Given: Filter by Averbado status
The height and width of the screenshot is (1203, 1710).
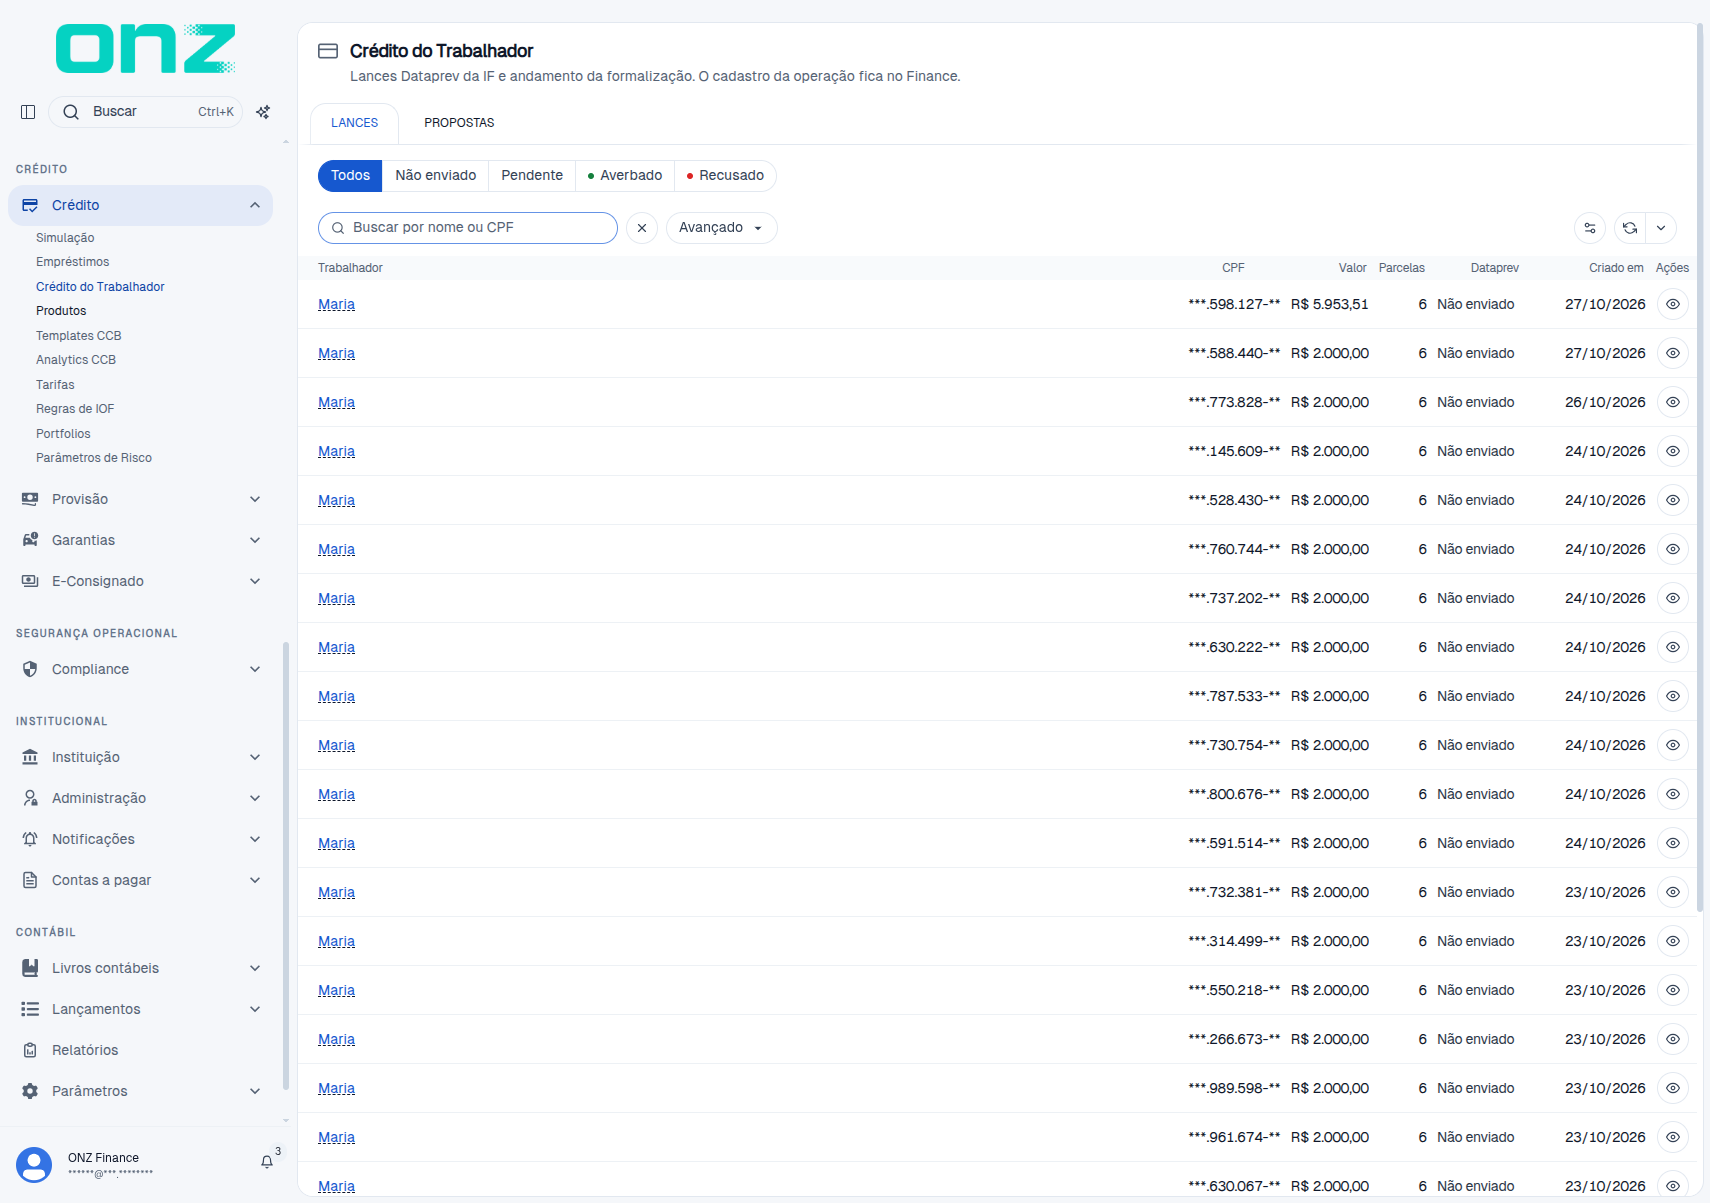Looking at the screenshot, I should [625, 176].
